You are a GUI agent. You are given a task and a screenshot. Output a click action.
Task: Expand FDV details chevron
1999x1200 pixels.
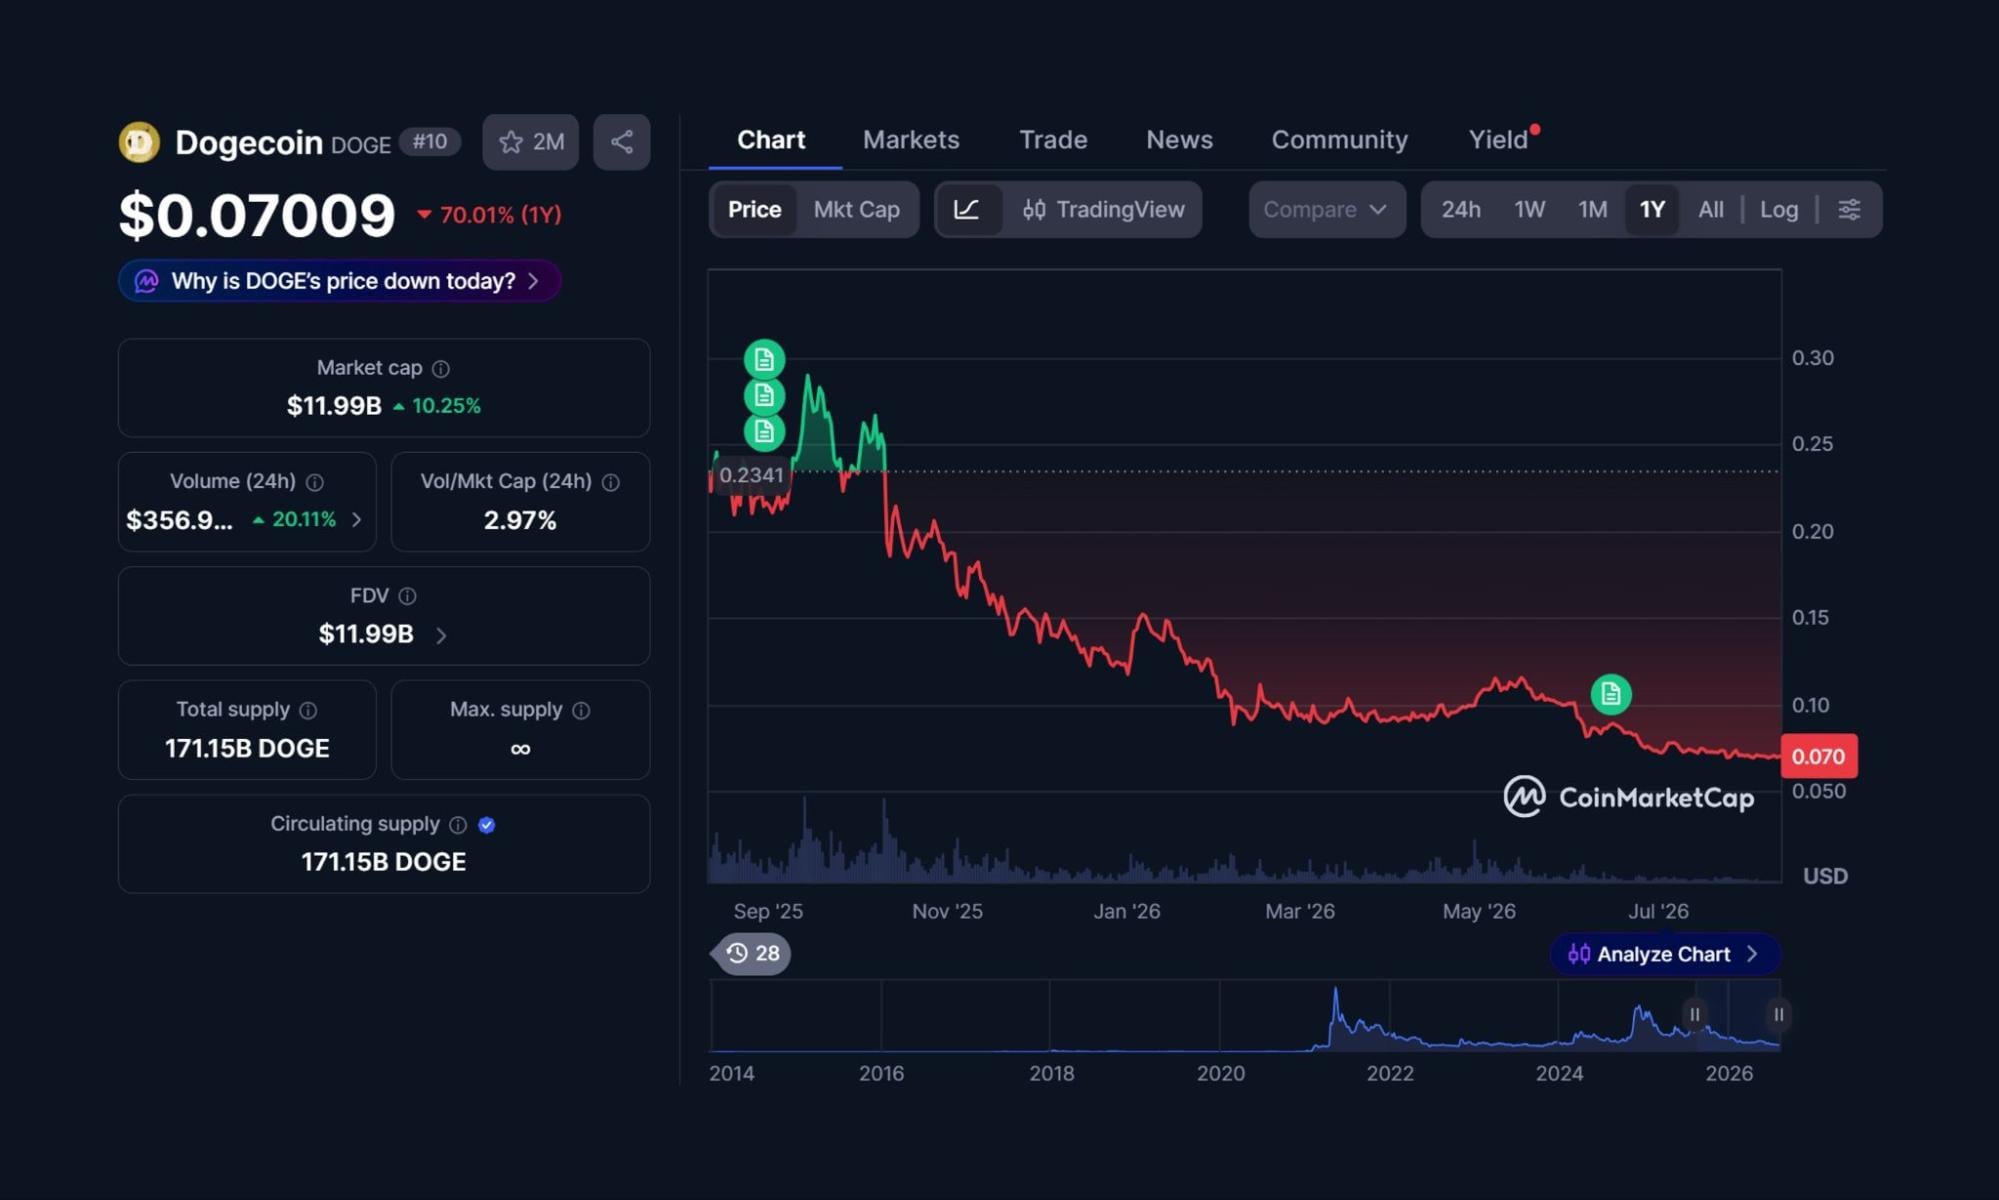tap(441, 635)
